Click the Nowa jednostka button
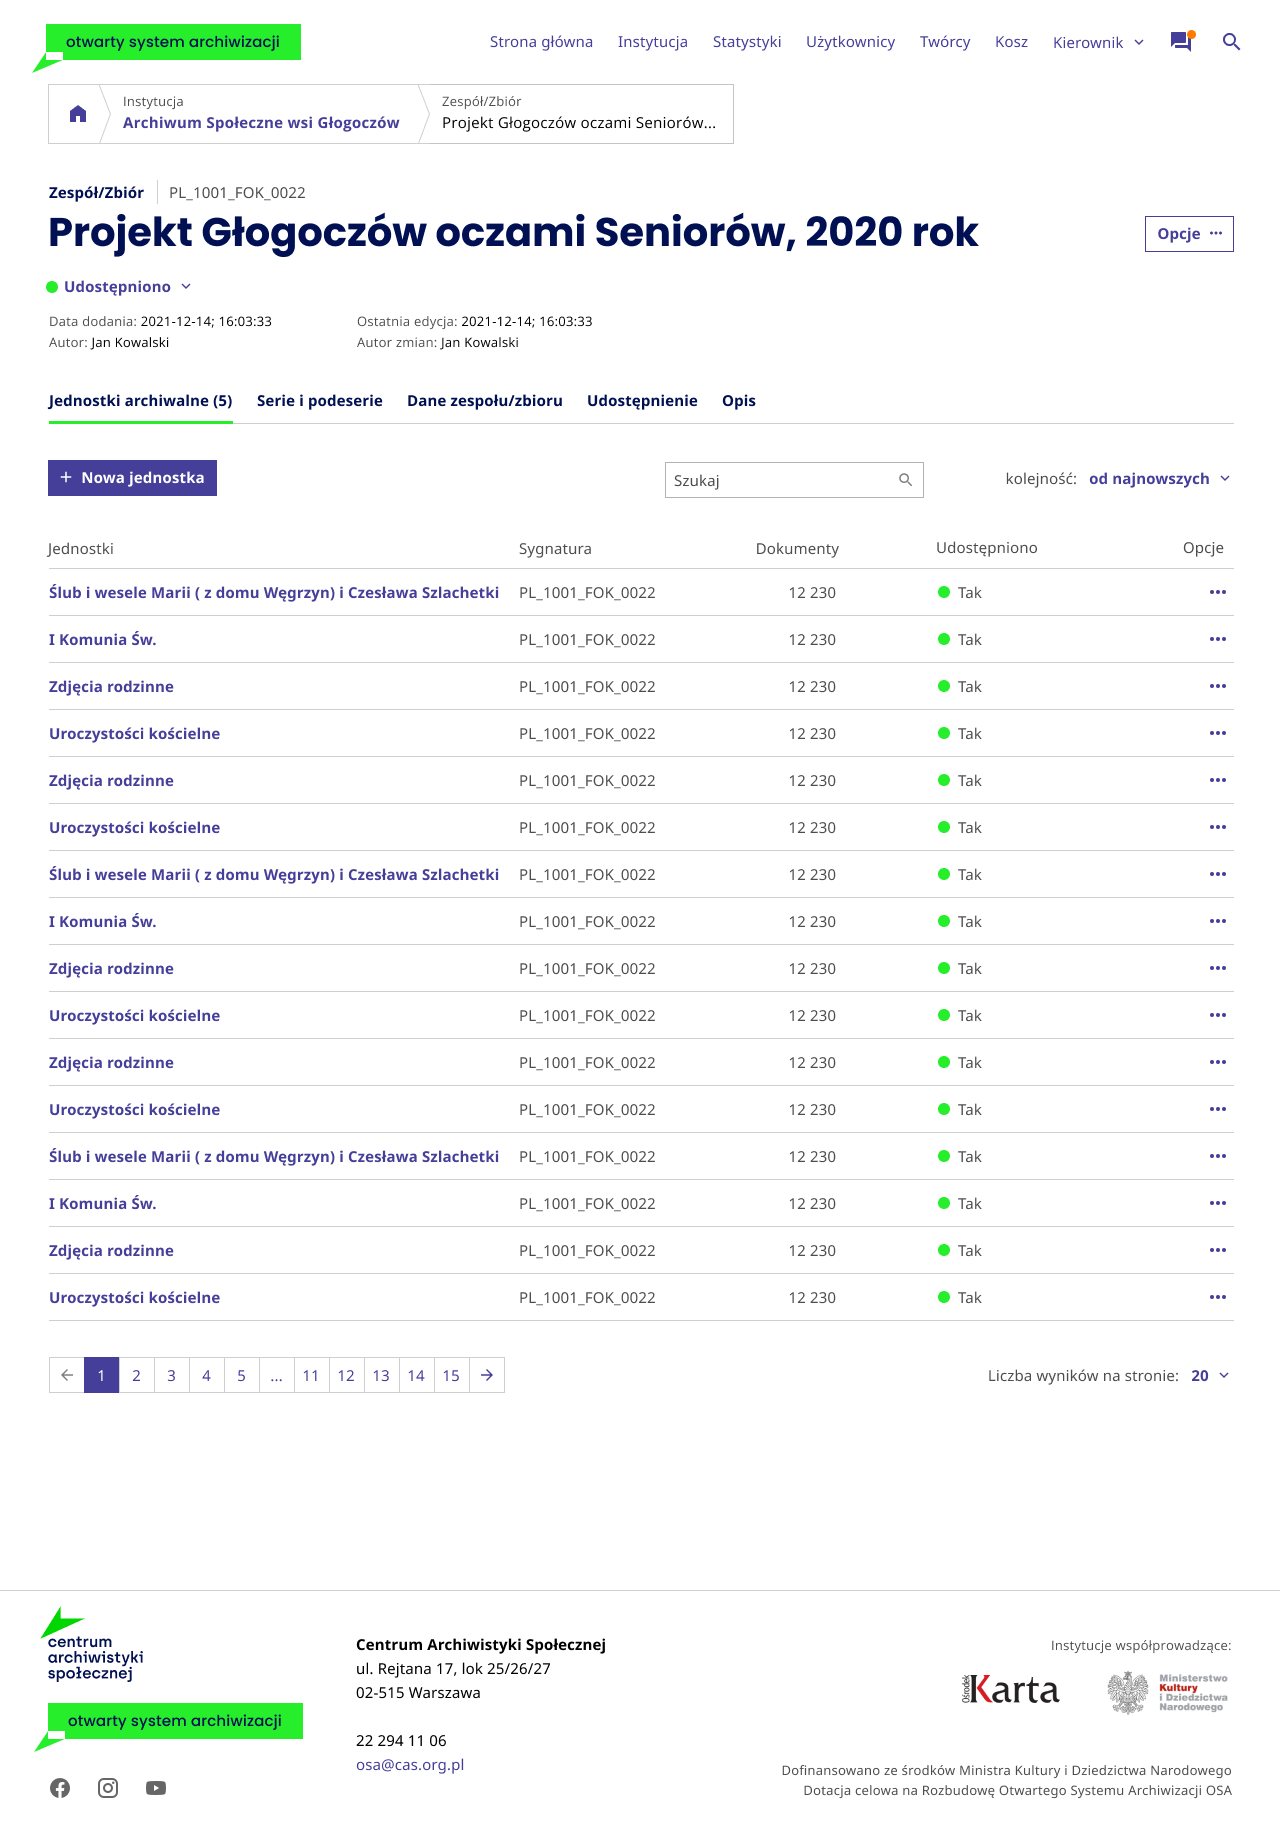The width and height of the screenshot is (1280, 1847). point(132,478)
